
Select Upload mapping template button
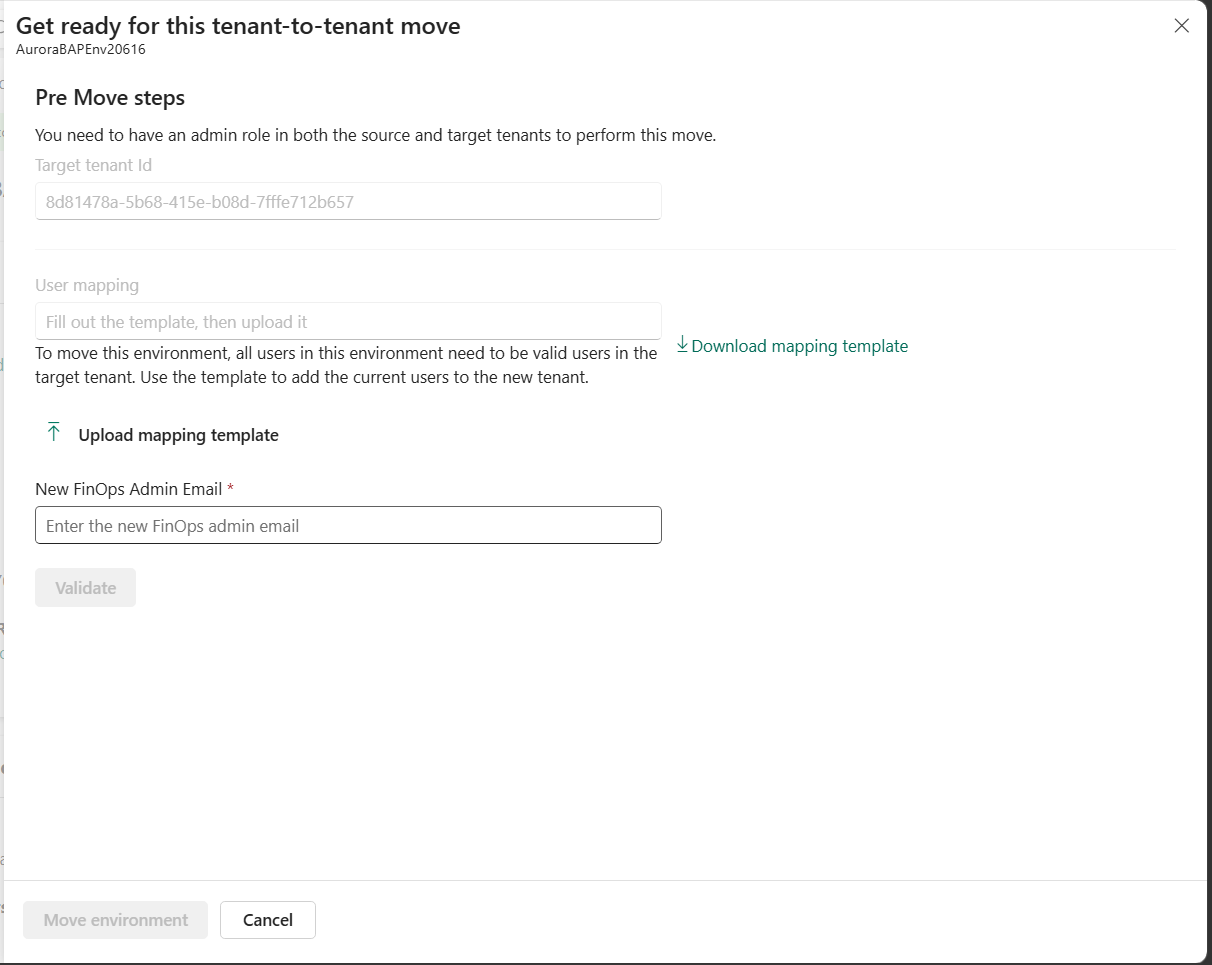(163, 434)
